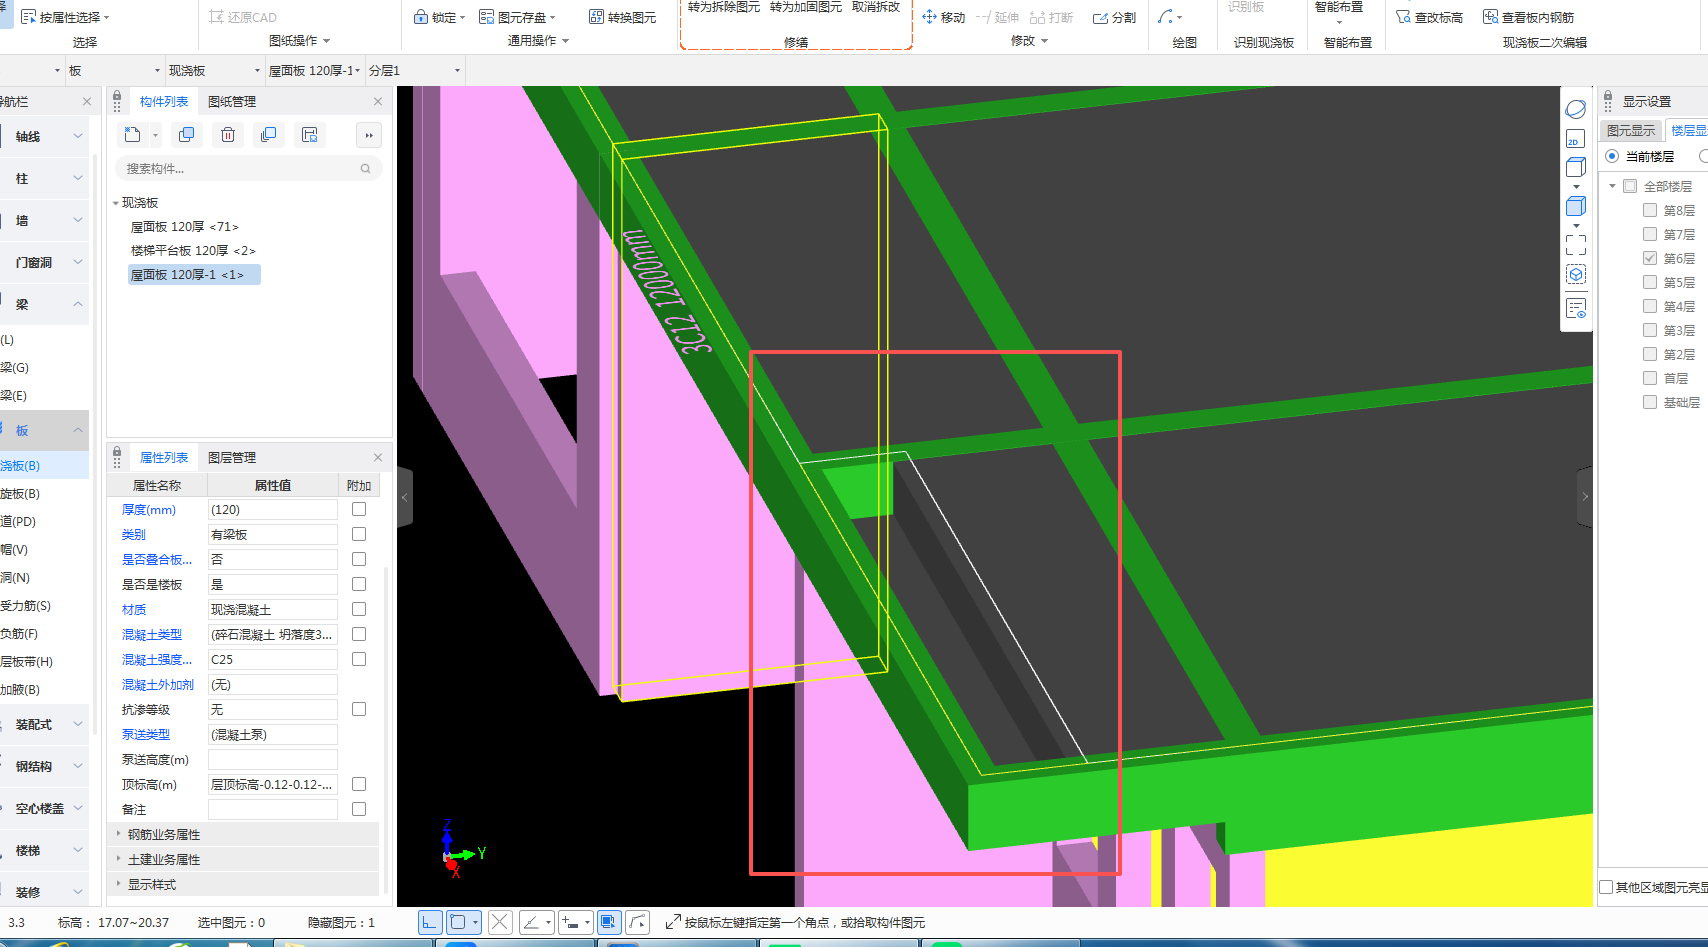Click the zoom extents full-screen icon
The height and width of the screenshot is (947, 1708).
[x=1576, y=244]
